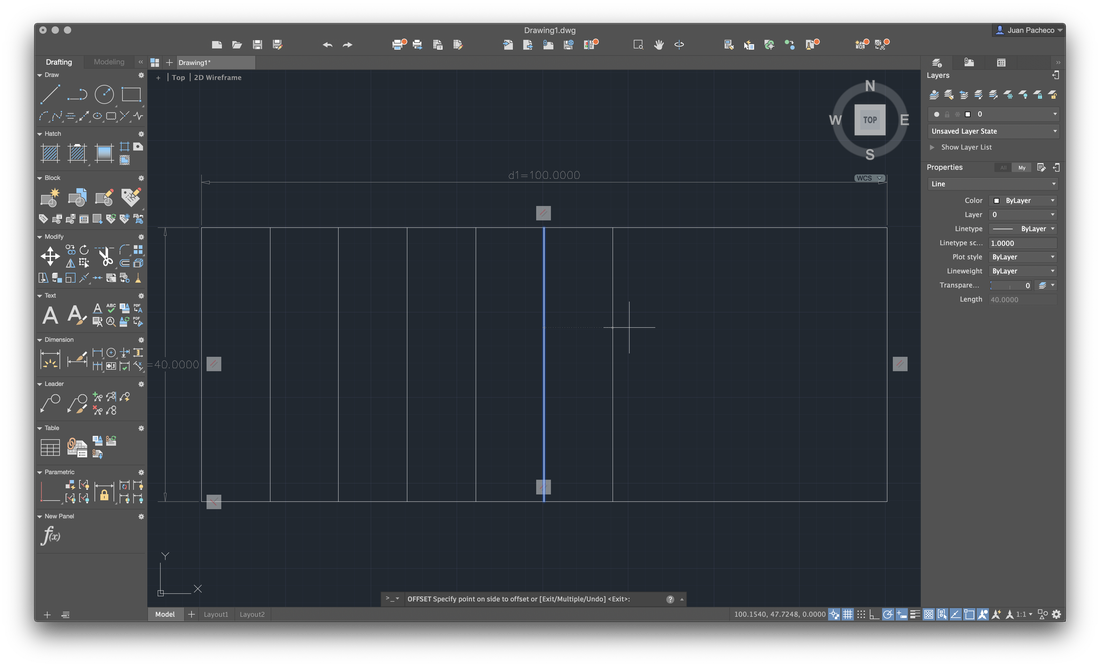Open Juan Pacheco account menu

(1028, 30)
